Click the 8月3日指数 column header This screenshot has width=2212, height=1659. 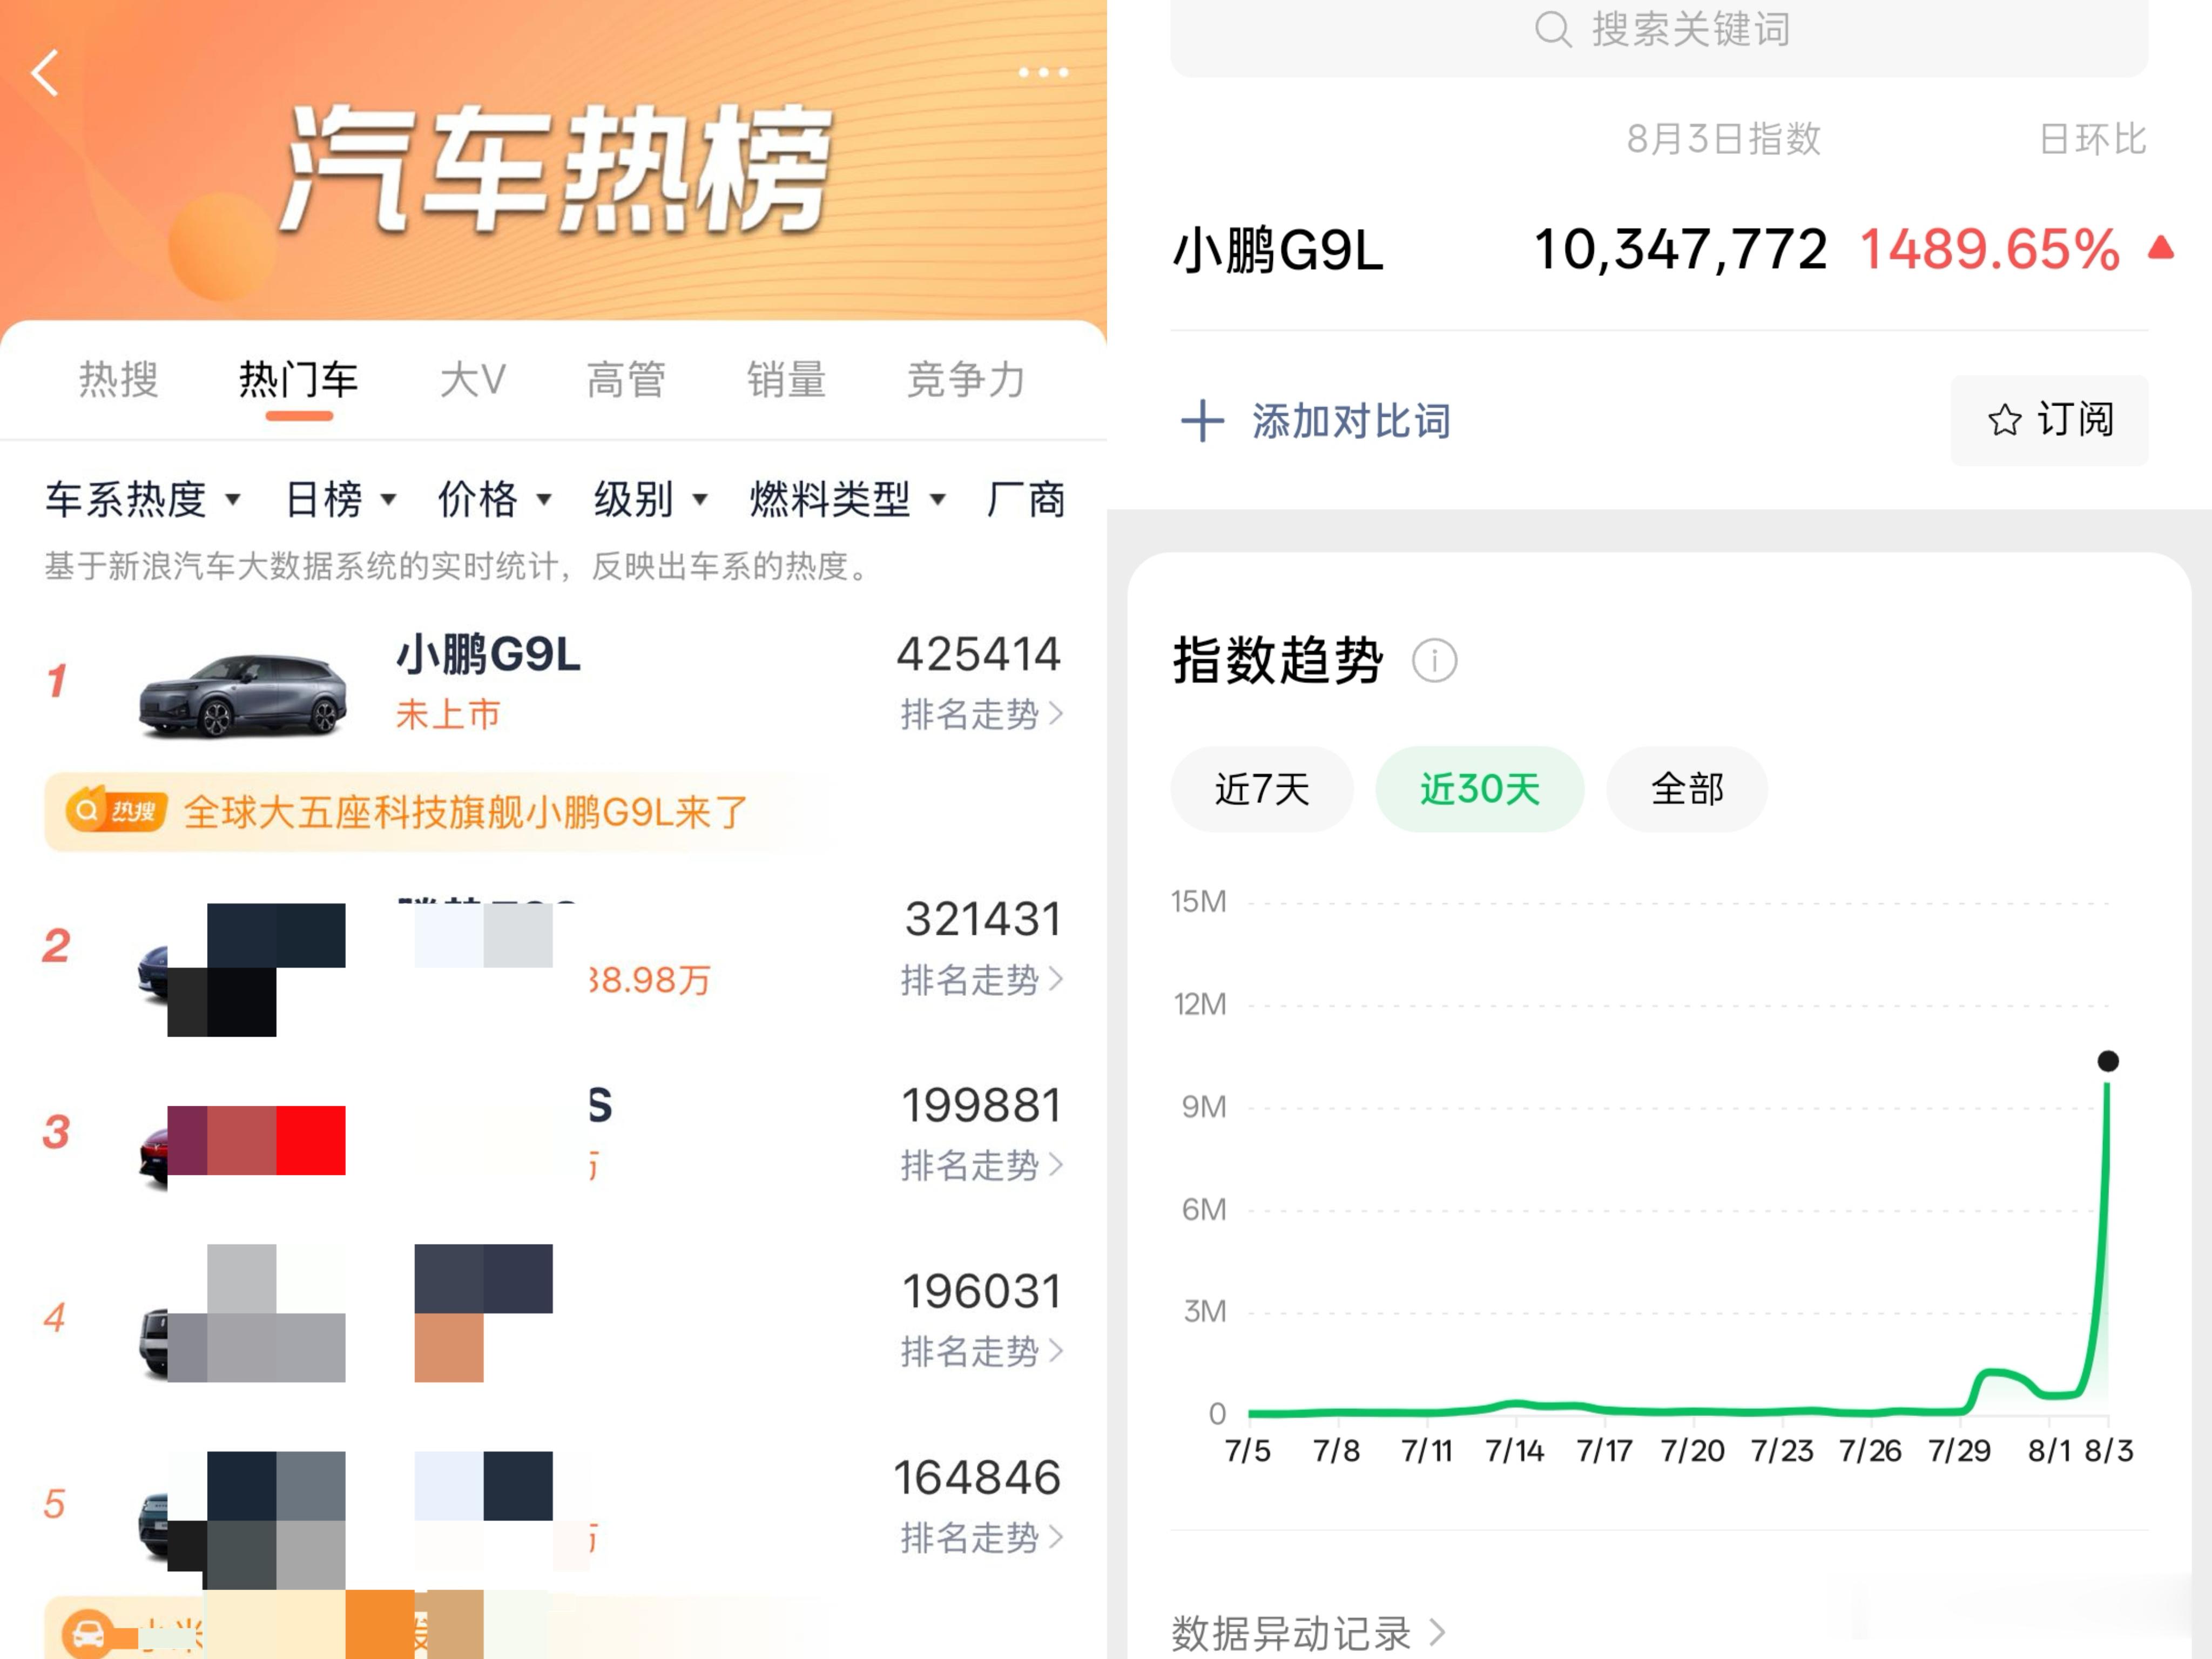(1723, 139)
